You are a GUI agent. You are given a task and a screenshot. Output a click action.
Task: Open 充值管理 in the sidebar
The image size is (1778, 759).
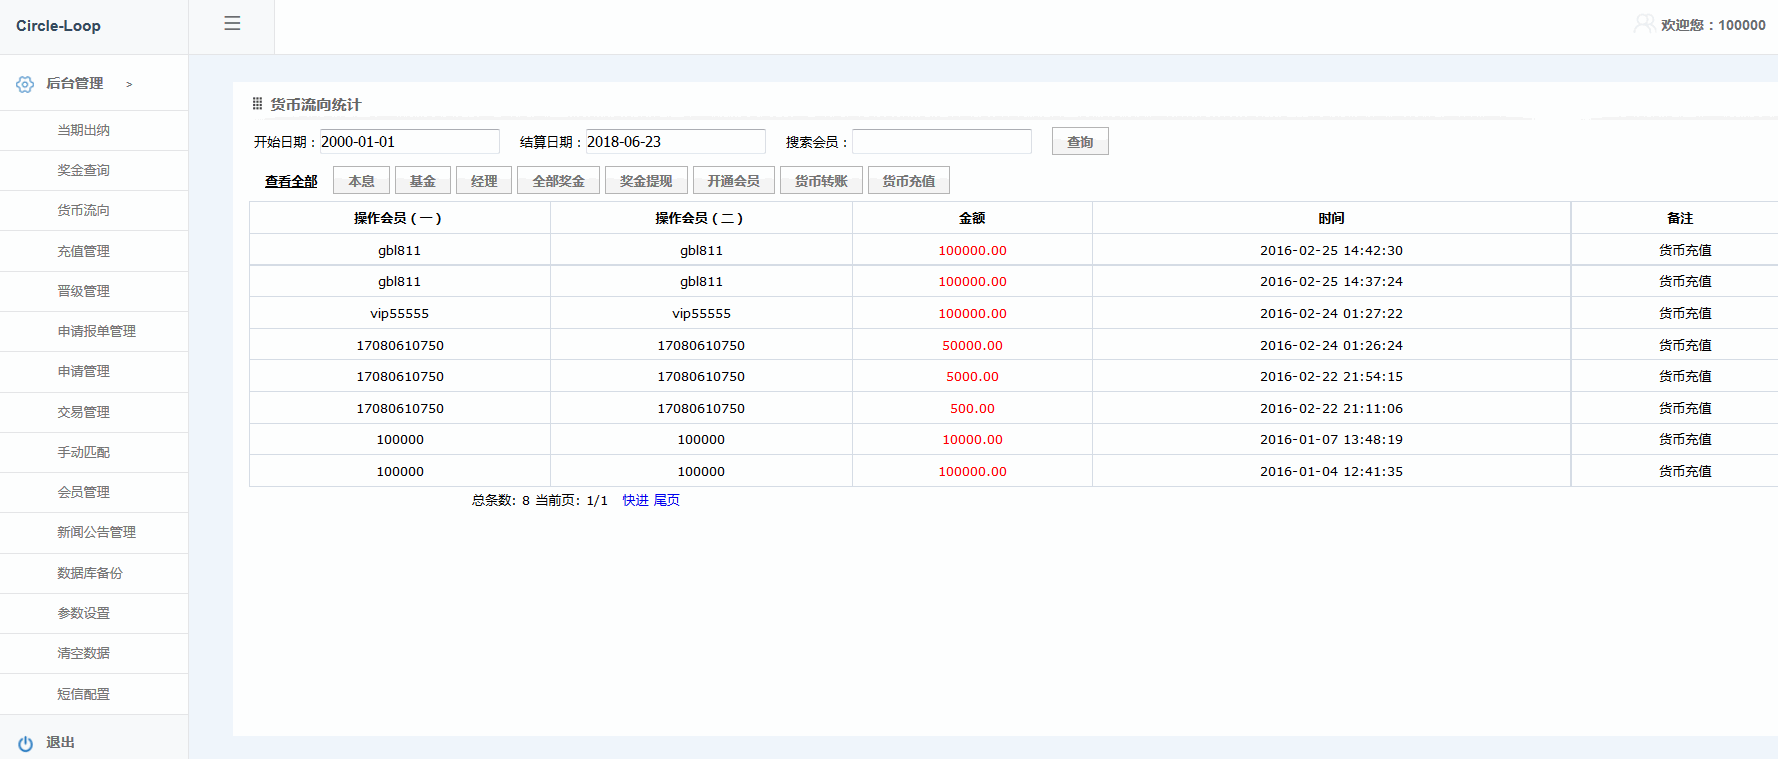83,251
